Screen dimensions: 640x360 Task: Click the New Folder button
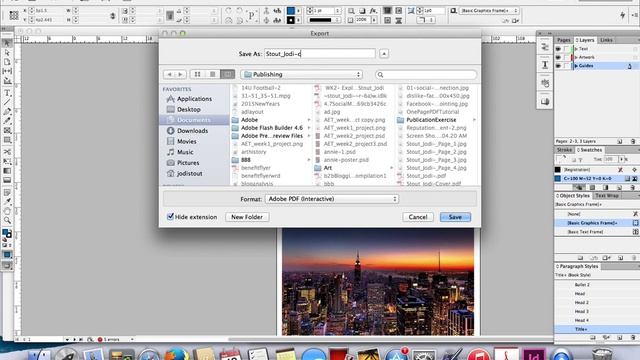pyautogui.click(x=247, y=217)
